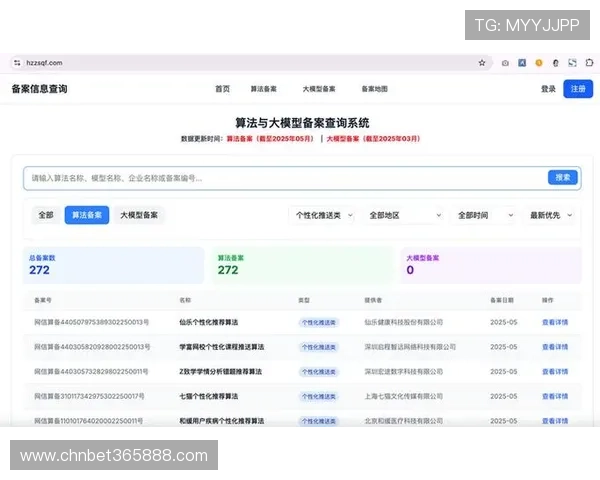Click the 大模型备案 0 stat card

(x=491, y=265)
